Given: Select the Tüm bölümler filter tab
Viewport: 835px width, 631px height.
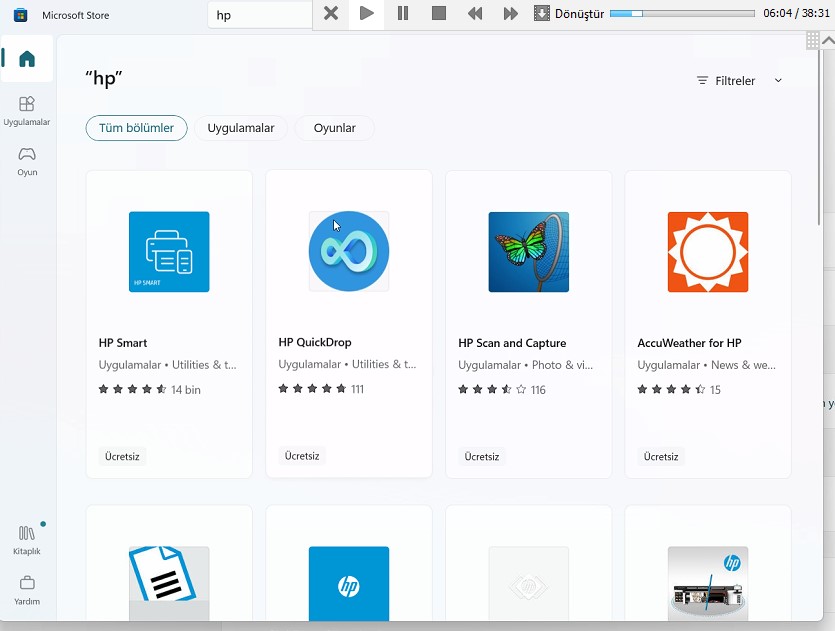Looking at the screenshot, I should 136,128.
